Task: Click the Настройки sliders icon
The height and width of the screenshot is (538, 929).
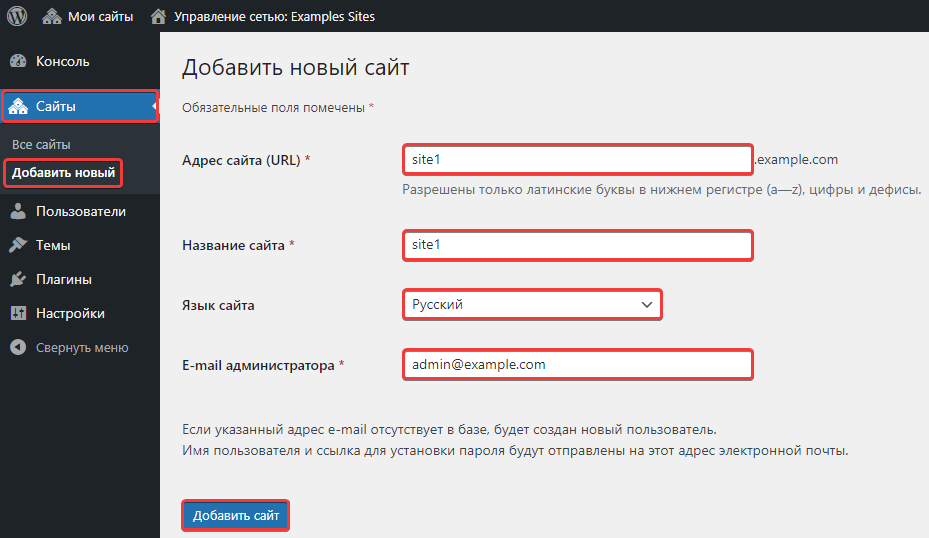Action: click(x=18, y=313)
